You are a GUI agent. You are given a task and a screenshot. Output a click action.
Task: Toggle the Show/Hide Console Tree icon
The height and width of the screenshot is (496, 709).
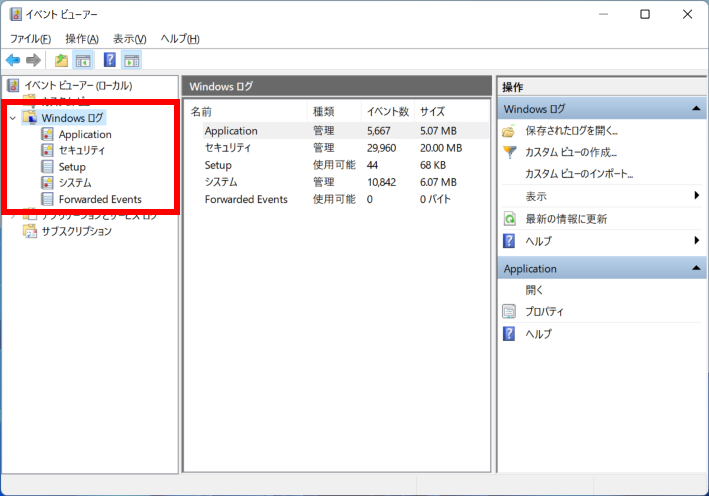click(83, 60)
